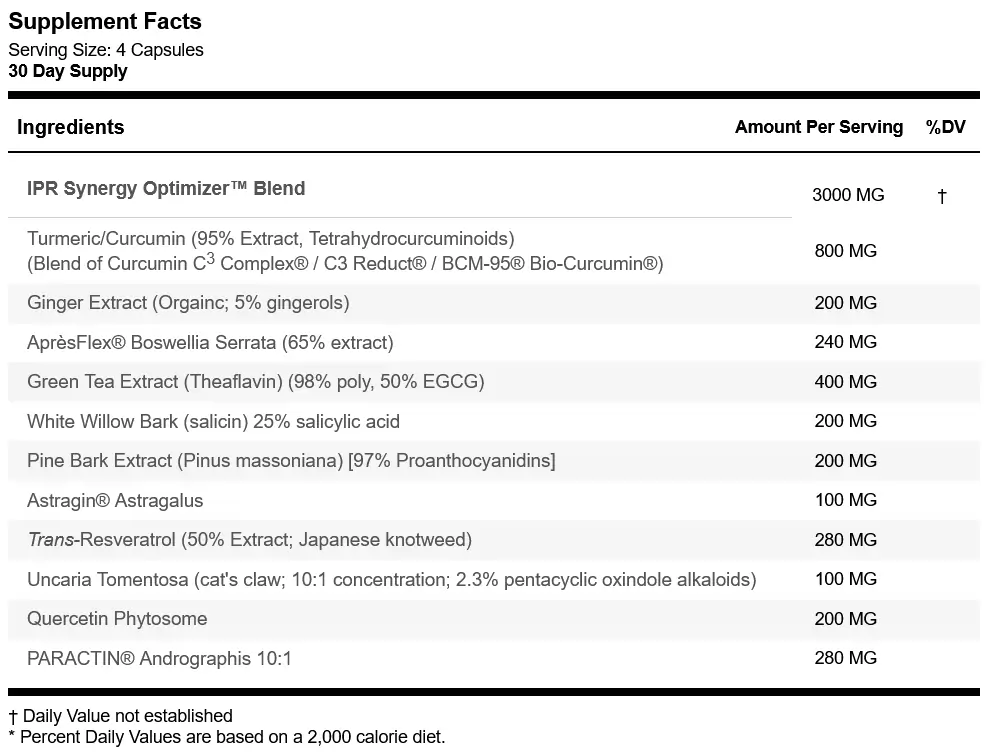Screen dimensions: 986x756
Task: Click the Amount Per Serving column header
Action: 819,127
